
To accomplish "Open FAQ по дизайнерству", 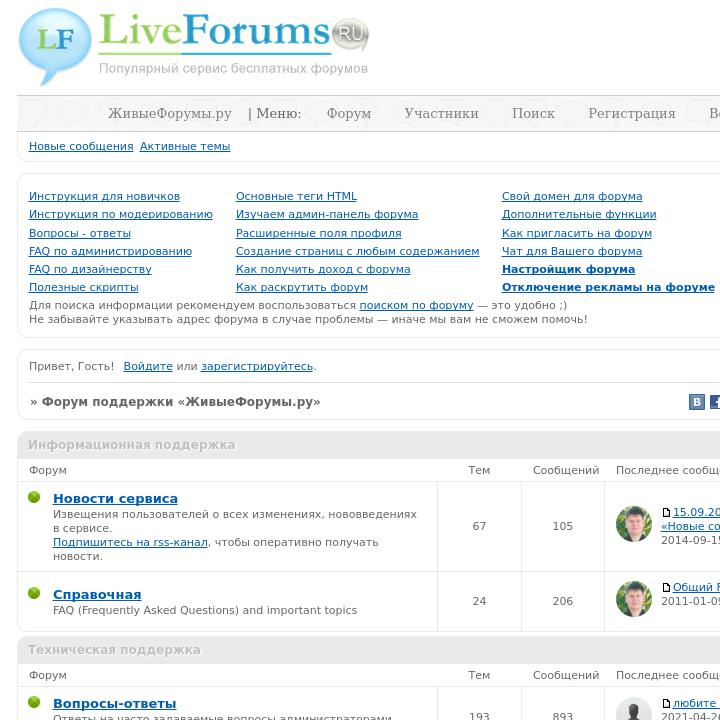I will 90,270.
